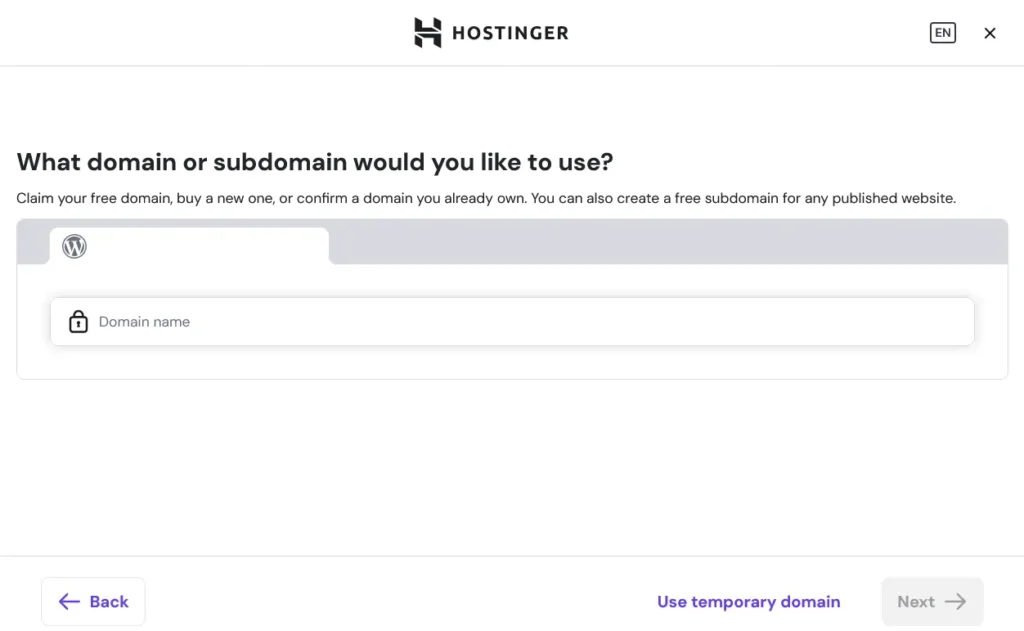Click the subdomain explanation text line
Screen dimensions: 1024x631
pyautogui.click(x=485, y=198)
